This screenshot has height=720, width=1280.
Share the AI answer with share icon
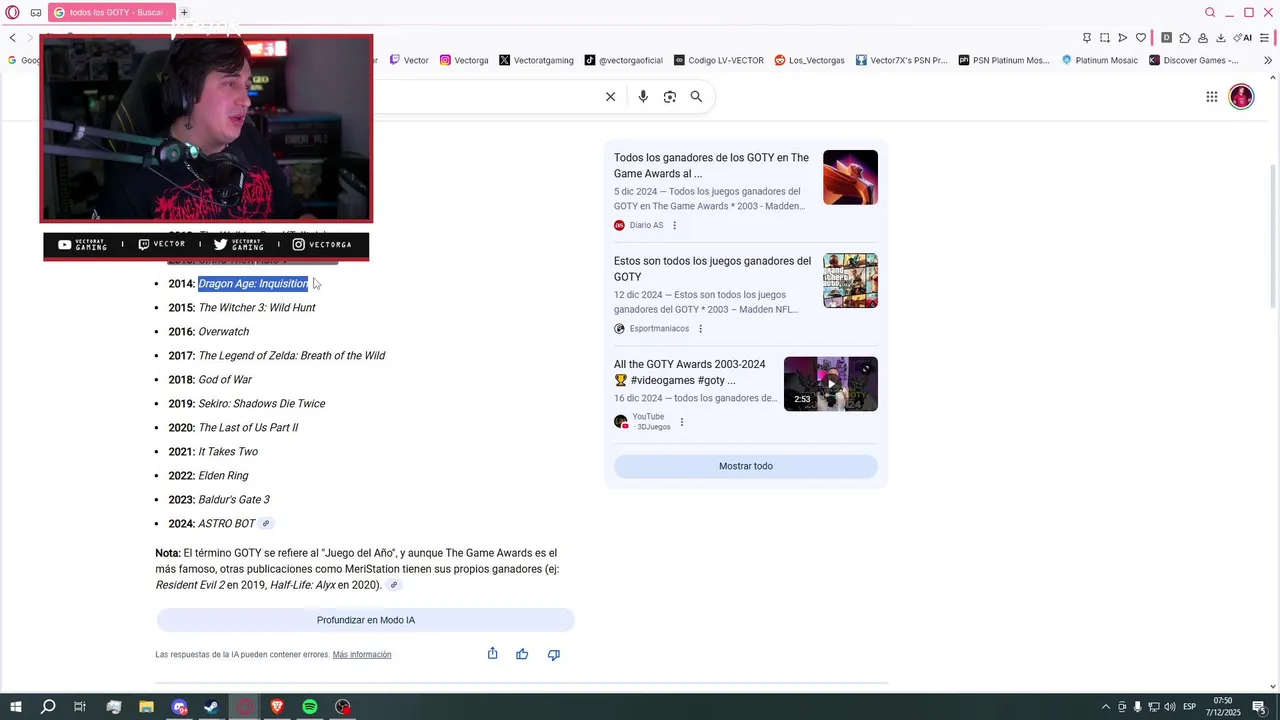492,654
